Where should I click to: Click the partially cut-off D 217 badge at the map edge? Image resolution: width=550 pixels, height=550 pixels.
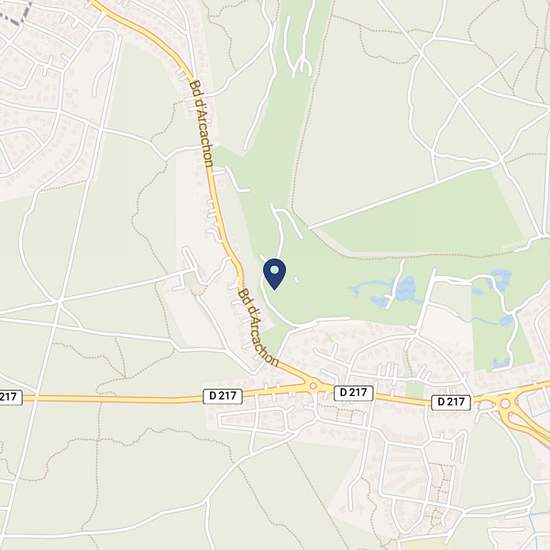(x=11, y=397)
